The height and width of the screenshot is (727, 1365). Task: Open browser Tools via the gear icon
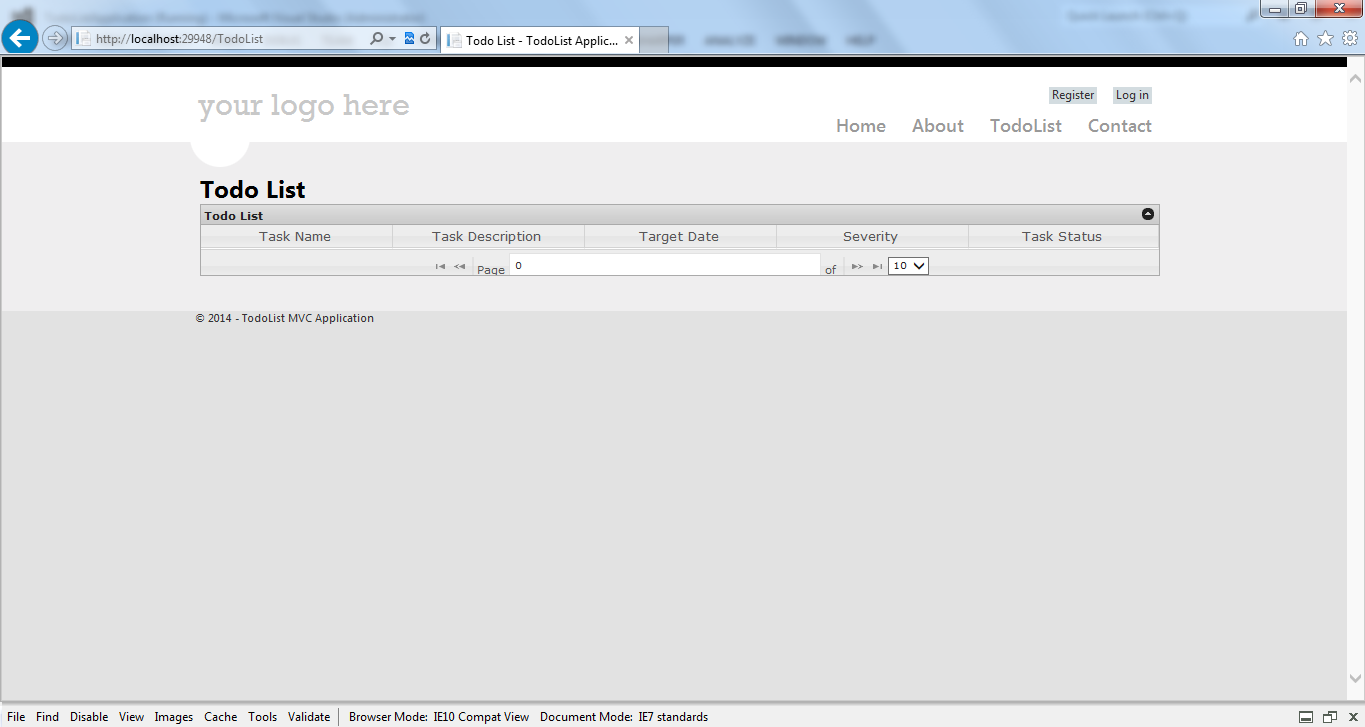pos(1349,38)
